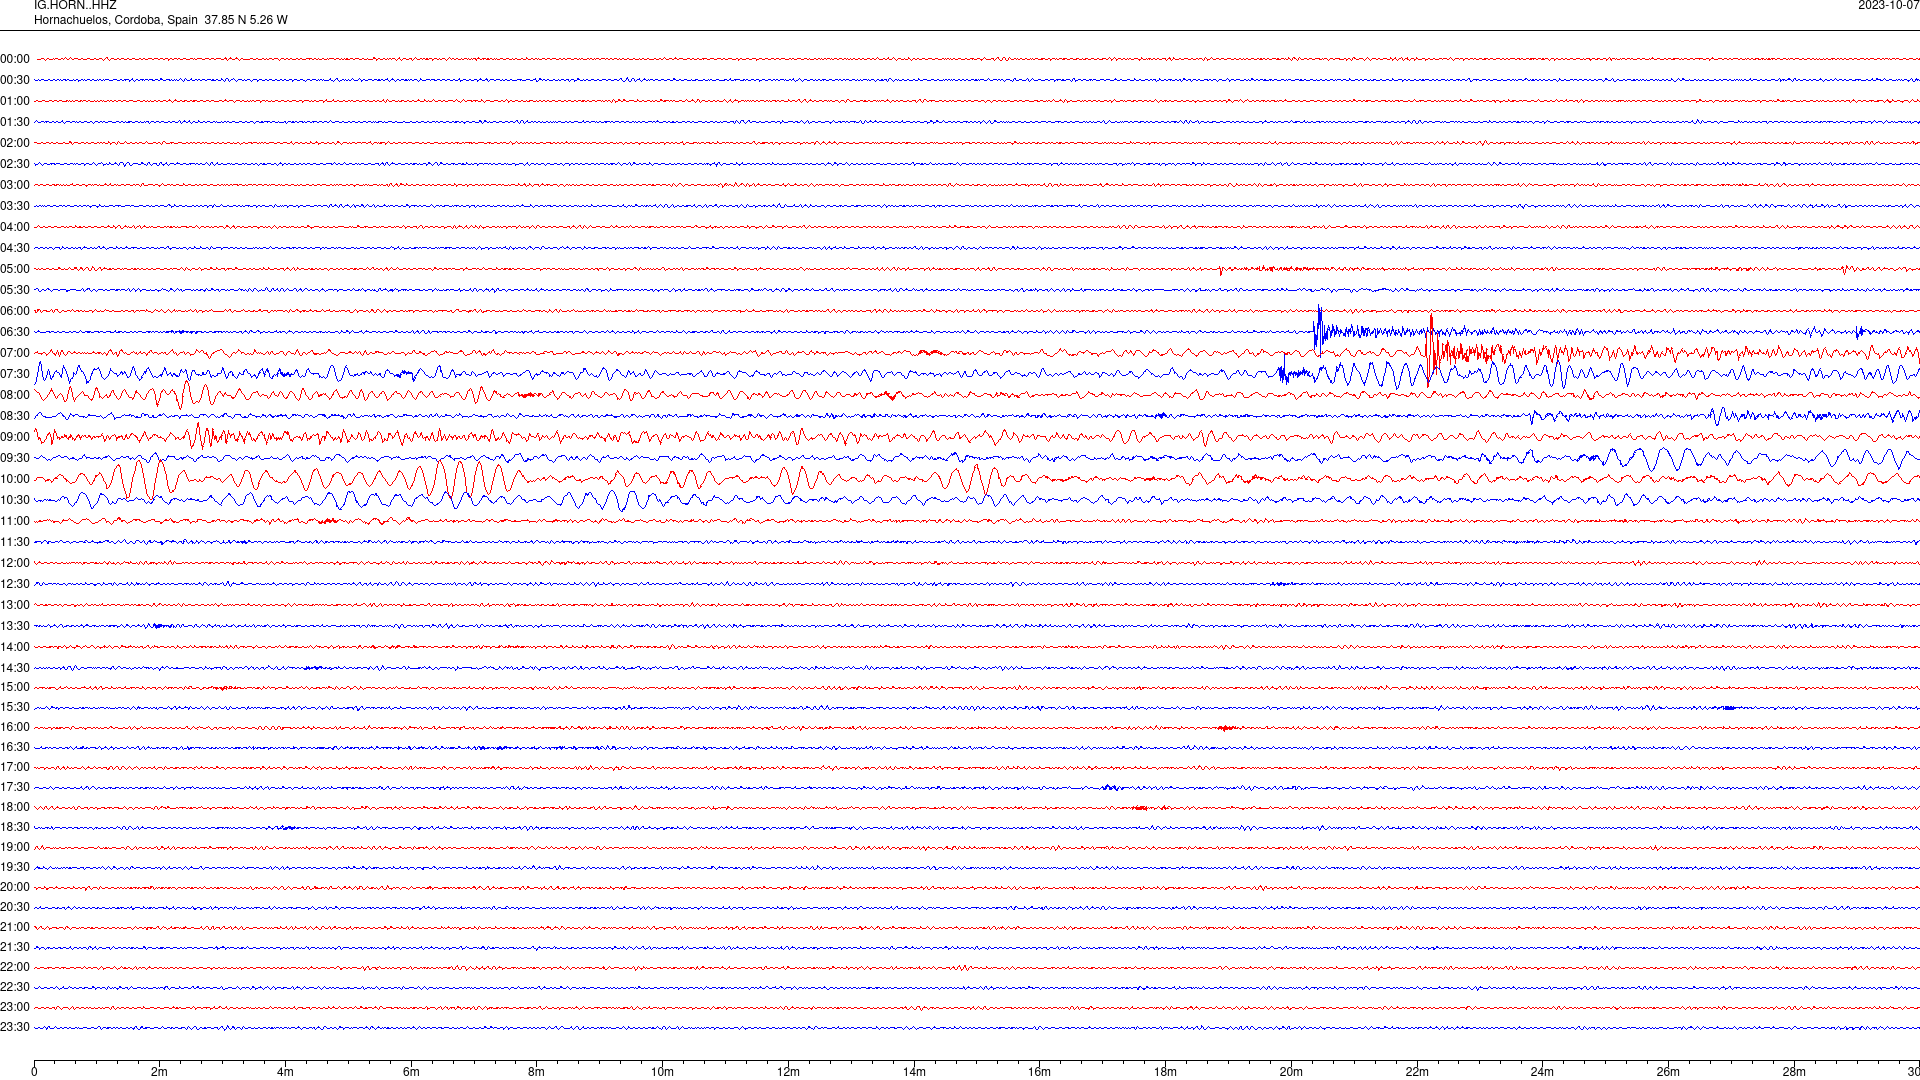1920x1080 pixels.
Task: Select the 09:00 time row label
Action: click(15, 437)
